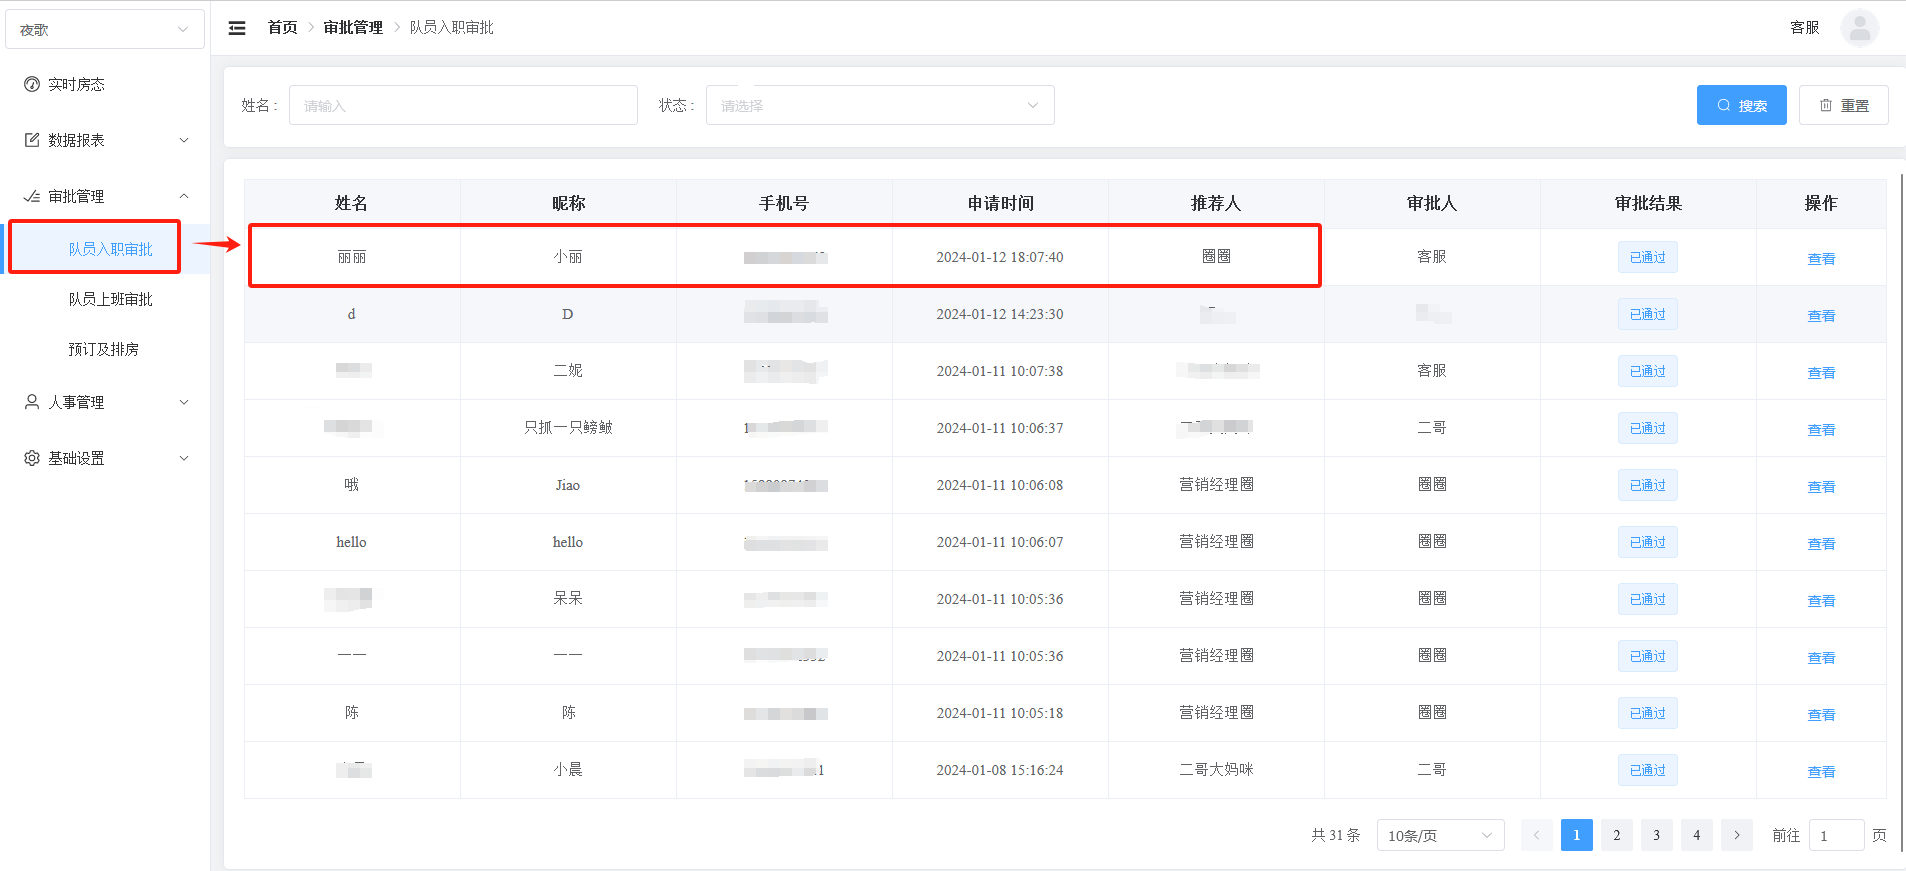Open the 10条/页 page size dropdown
The width and height of the screenshot is (1906, 871).
point(1440,835)
